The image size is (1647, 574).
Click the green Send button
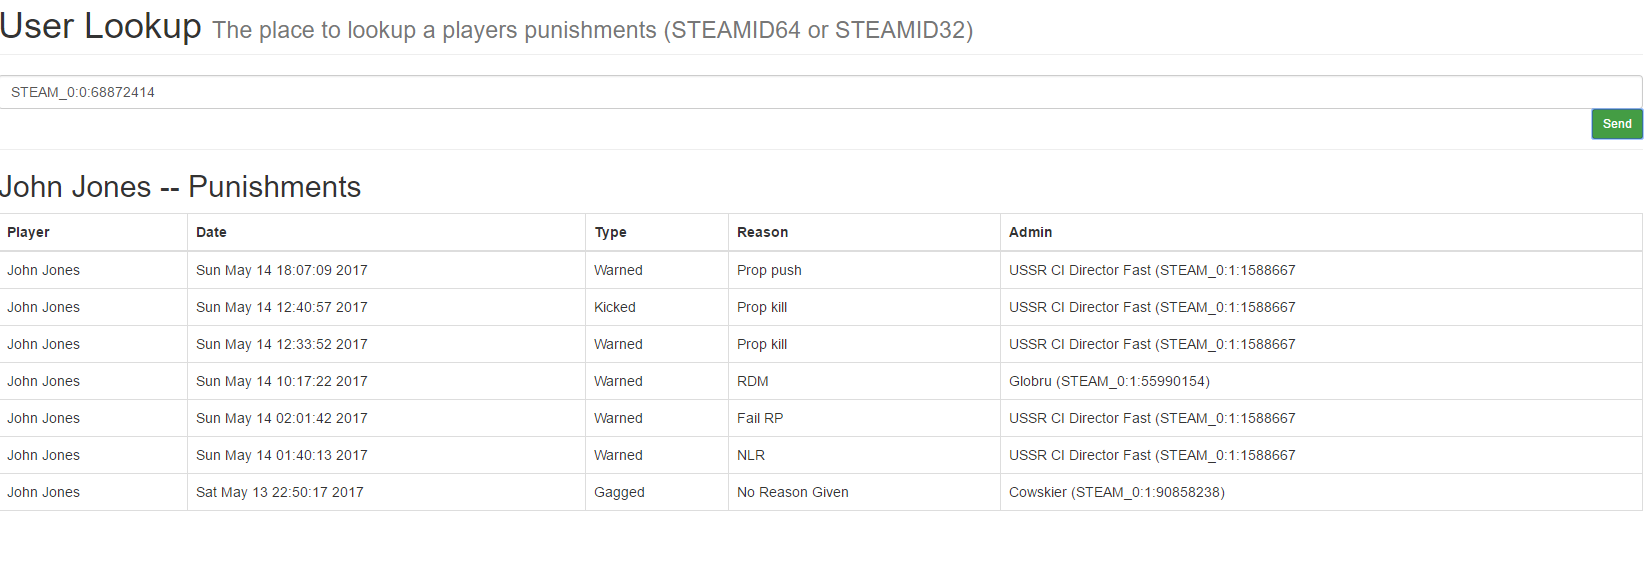click(1616, 124)
